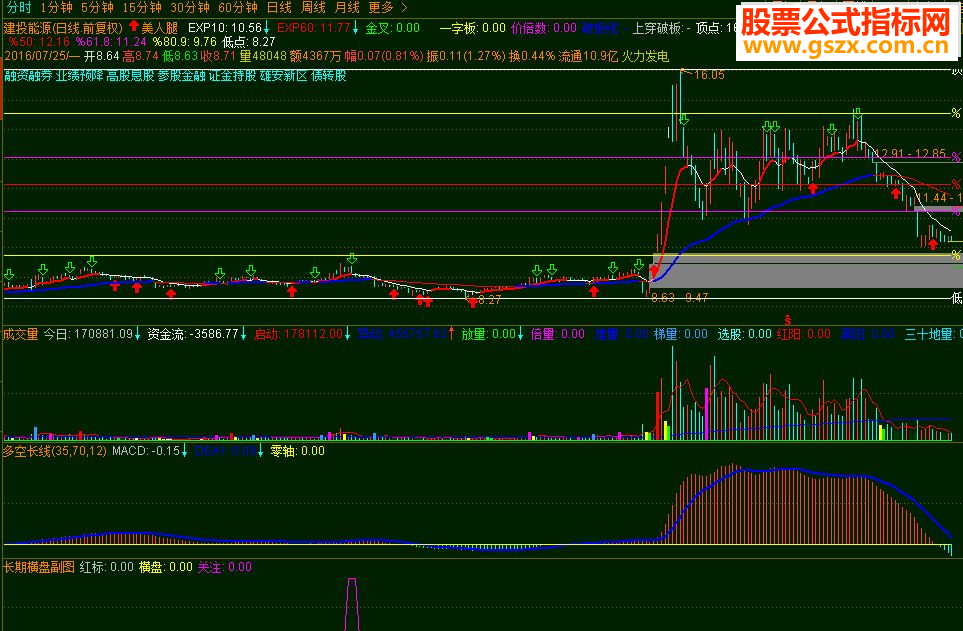This screenshot has width=963, height=631.
Task: Click the 放量: 0.00 value
Action: coord(488,334)
